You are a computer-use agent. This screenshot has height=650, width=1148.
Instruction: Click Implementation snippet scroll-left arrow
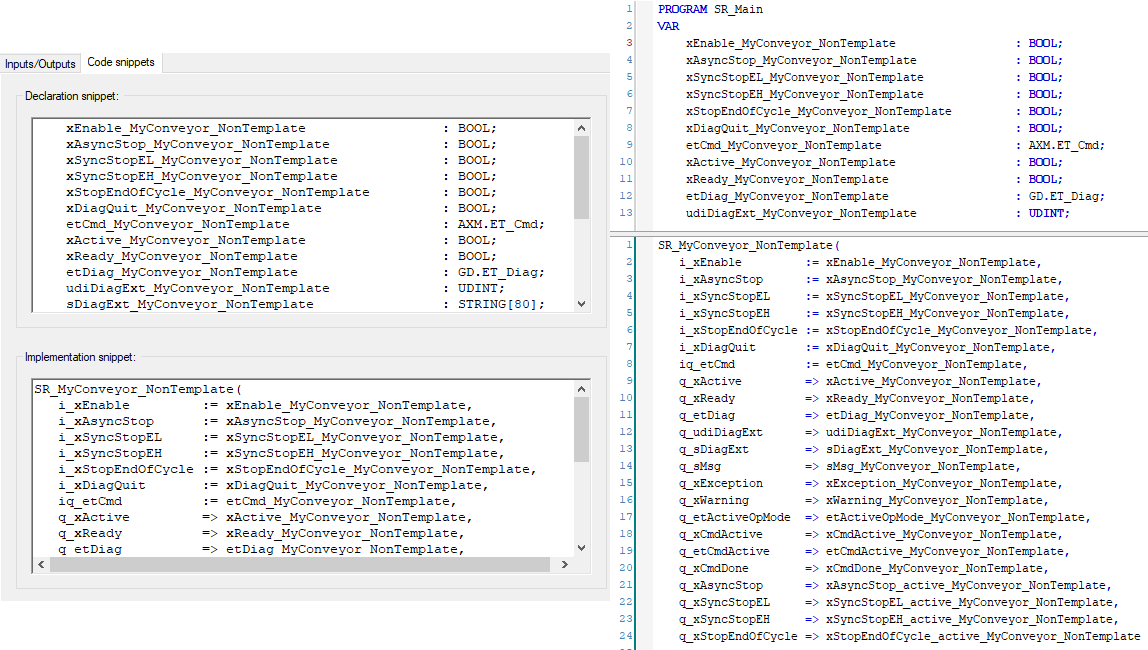[x=41, y=565]
